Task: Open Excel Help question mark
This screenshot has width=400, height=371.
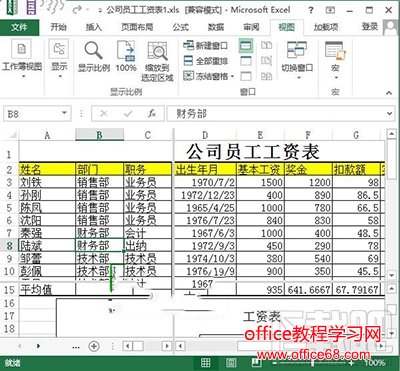Action: coord(311,10)
